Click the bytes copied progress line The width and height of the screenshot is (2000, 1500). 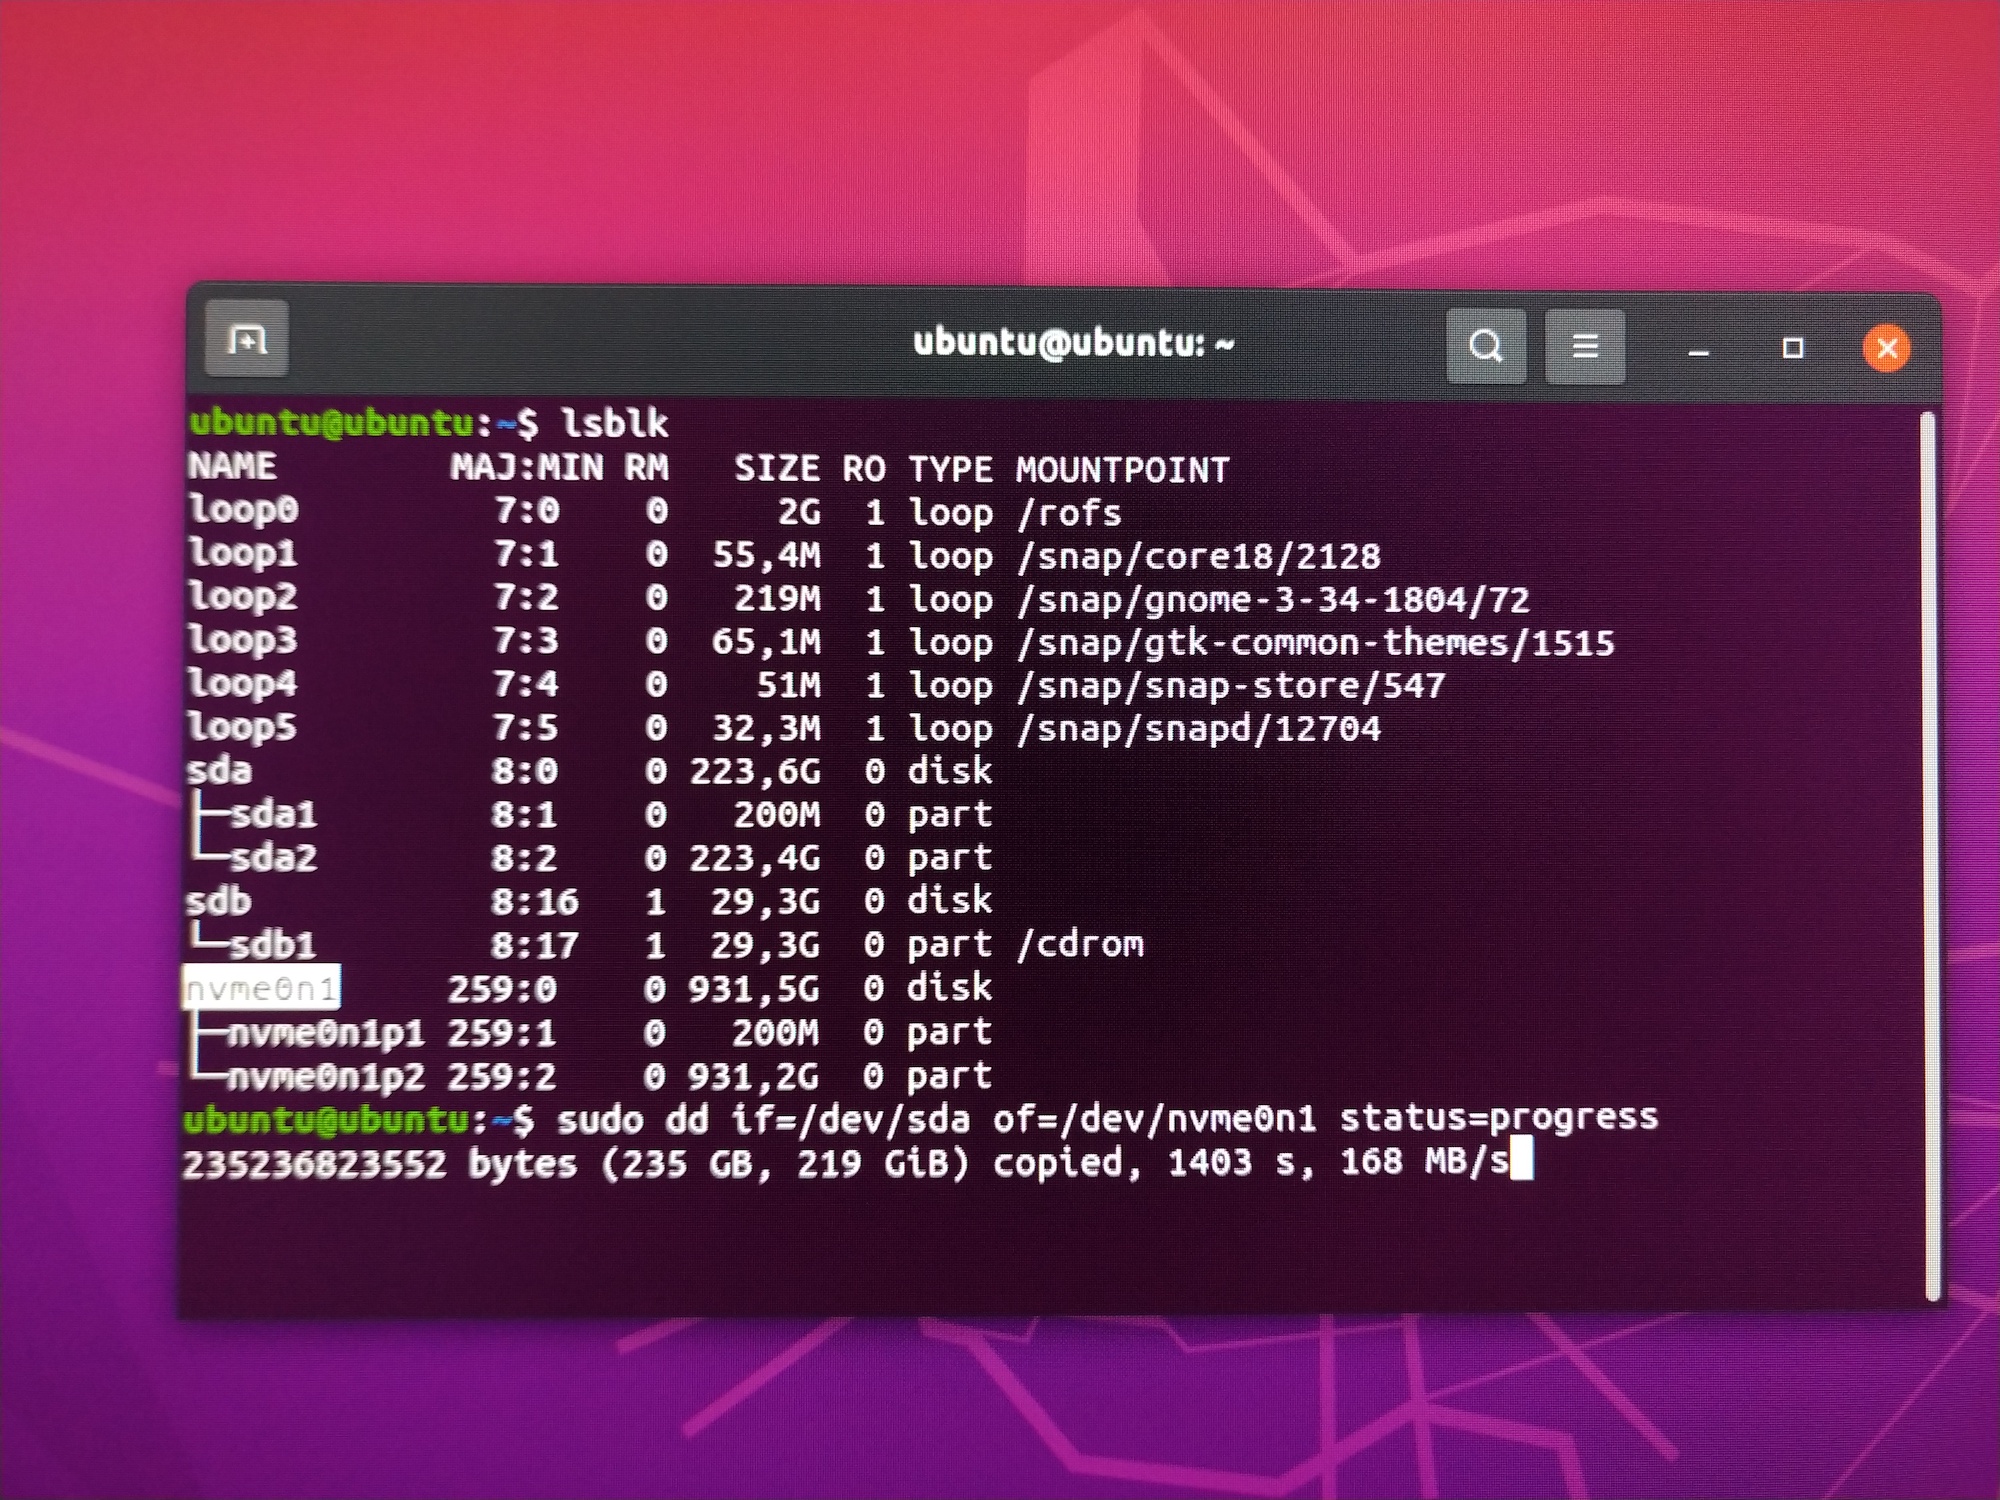coord(845,1163)
